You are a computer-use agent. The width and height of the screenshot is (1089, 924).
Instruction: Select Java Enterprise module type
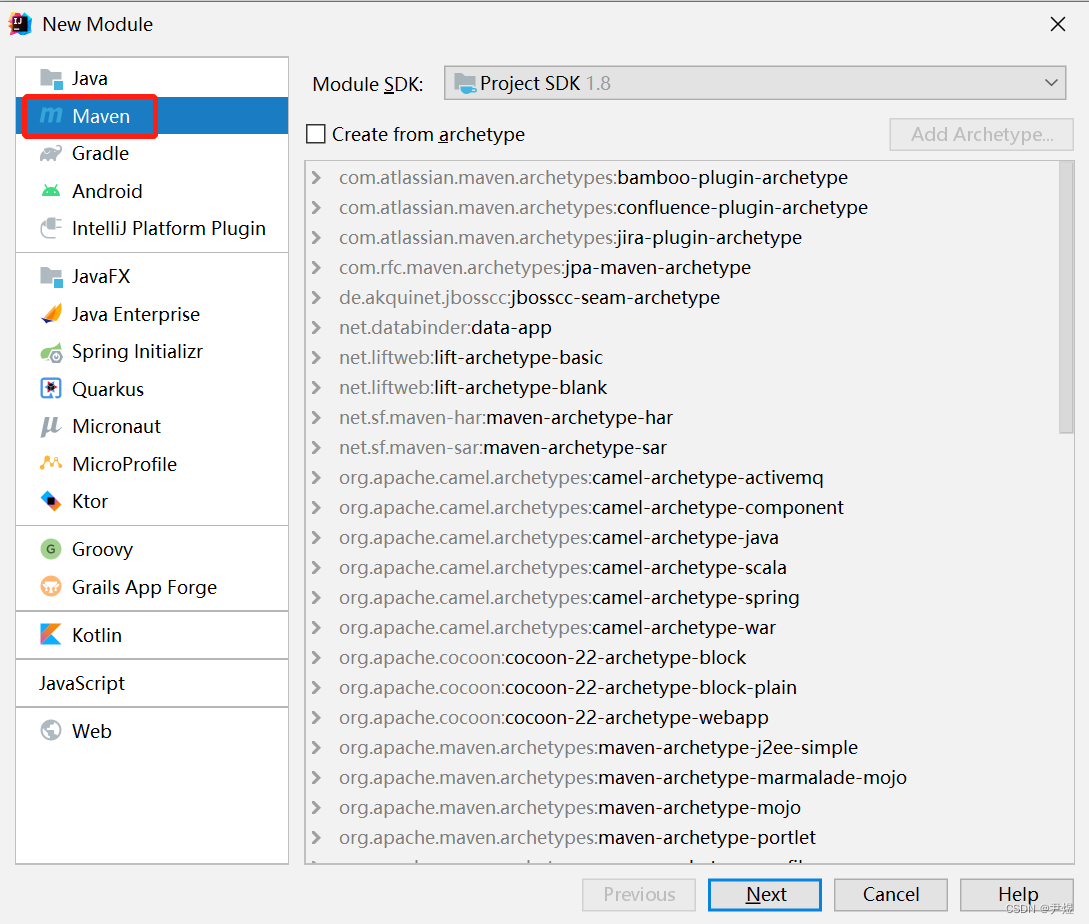(152, 315)
